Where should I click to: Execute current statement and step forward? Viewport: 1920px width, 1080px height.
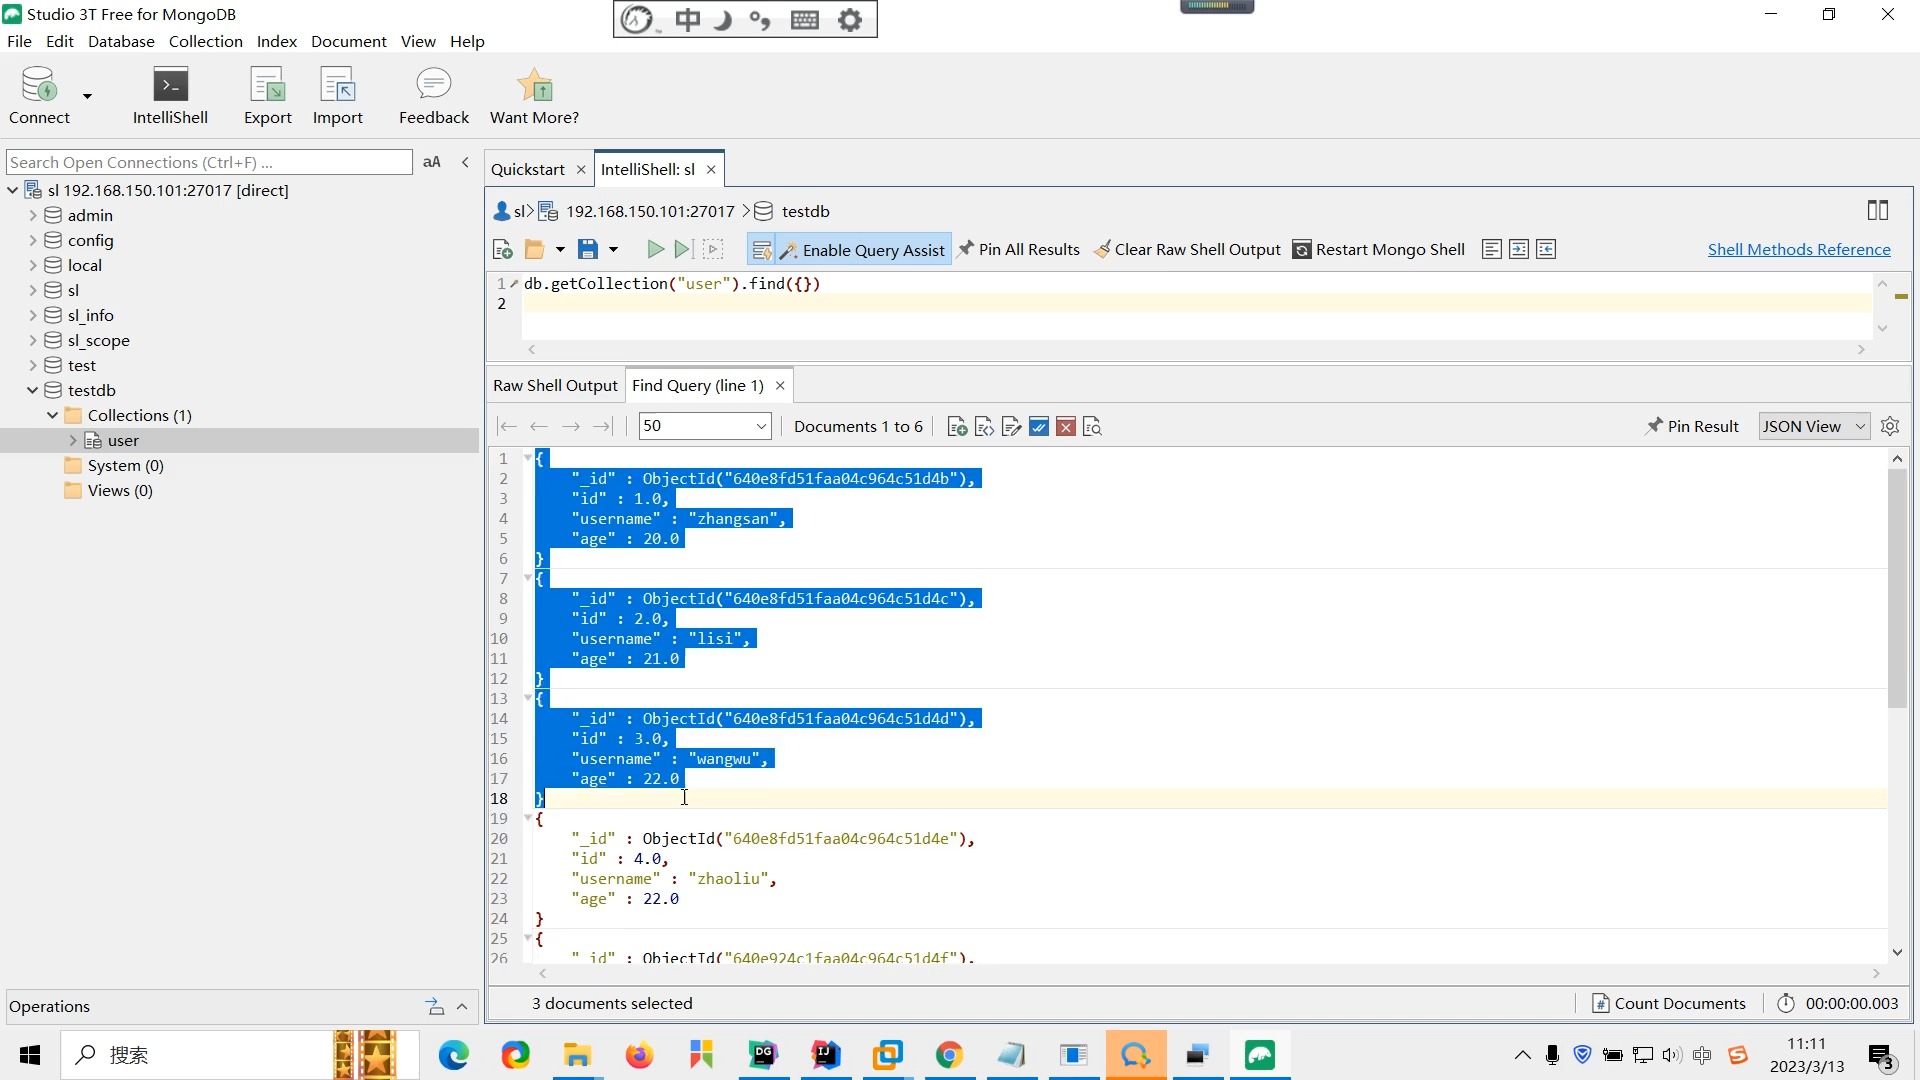click(683, 250)
